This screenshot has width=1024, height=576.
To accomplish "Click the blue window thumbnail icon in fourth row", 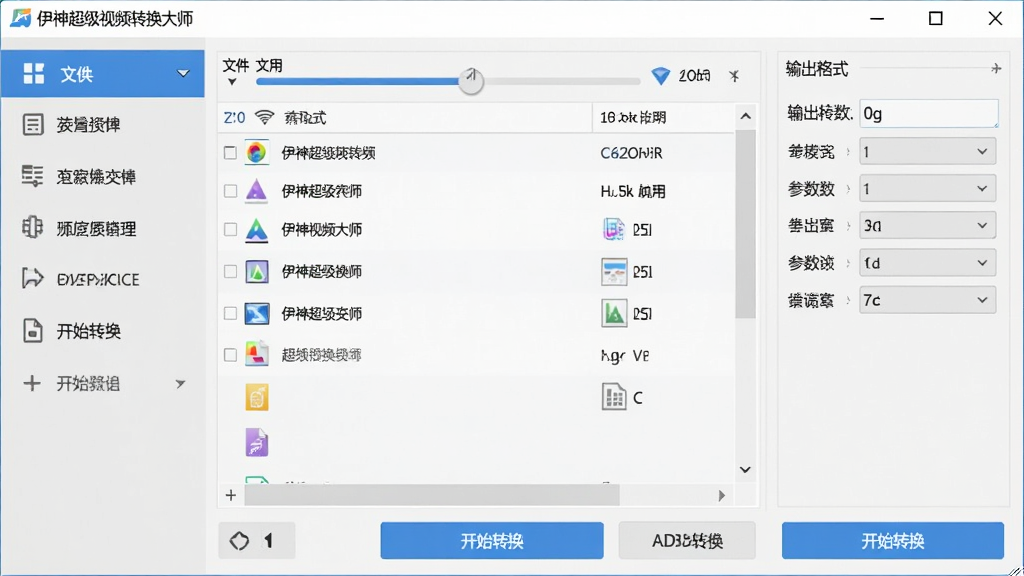I will point(614,272).
